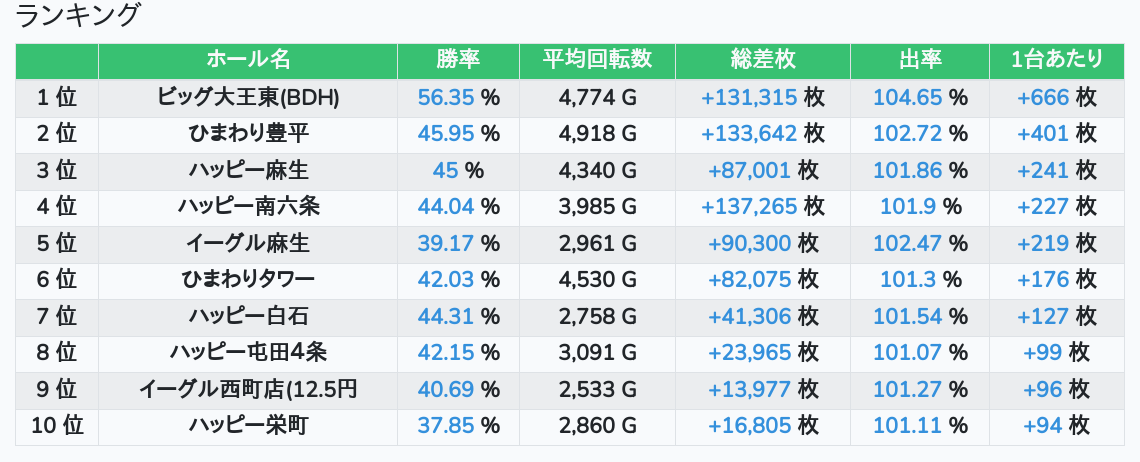Open ハッピー麻生's 45 win rate link
This screenshot has width=1140, height=462.
[x=445, y=170]
